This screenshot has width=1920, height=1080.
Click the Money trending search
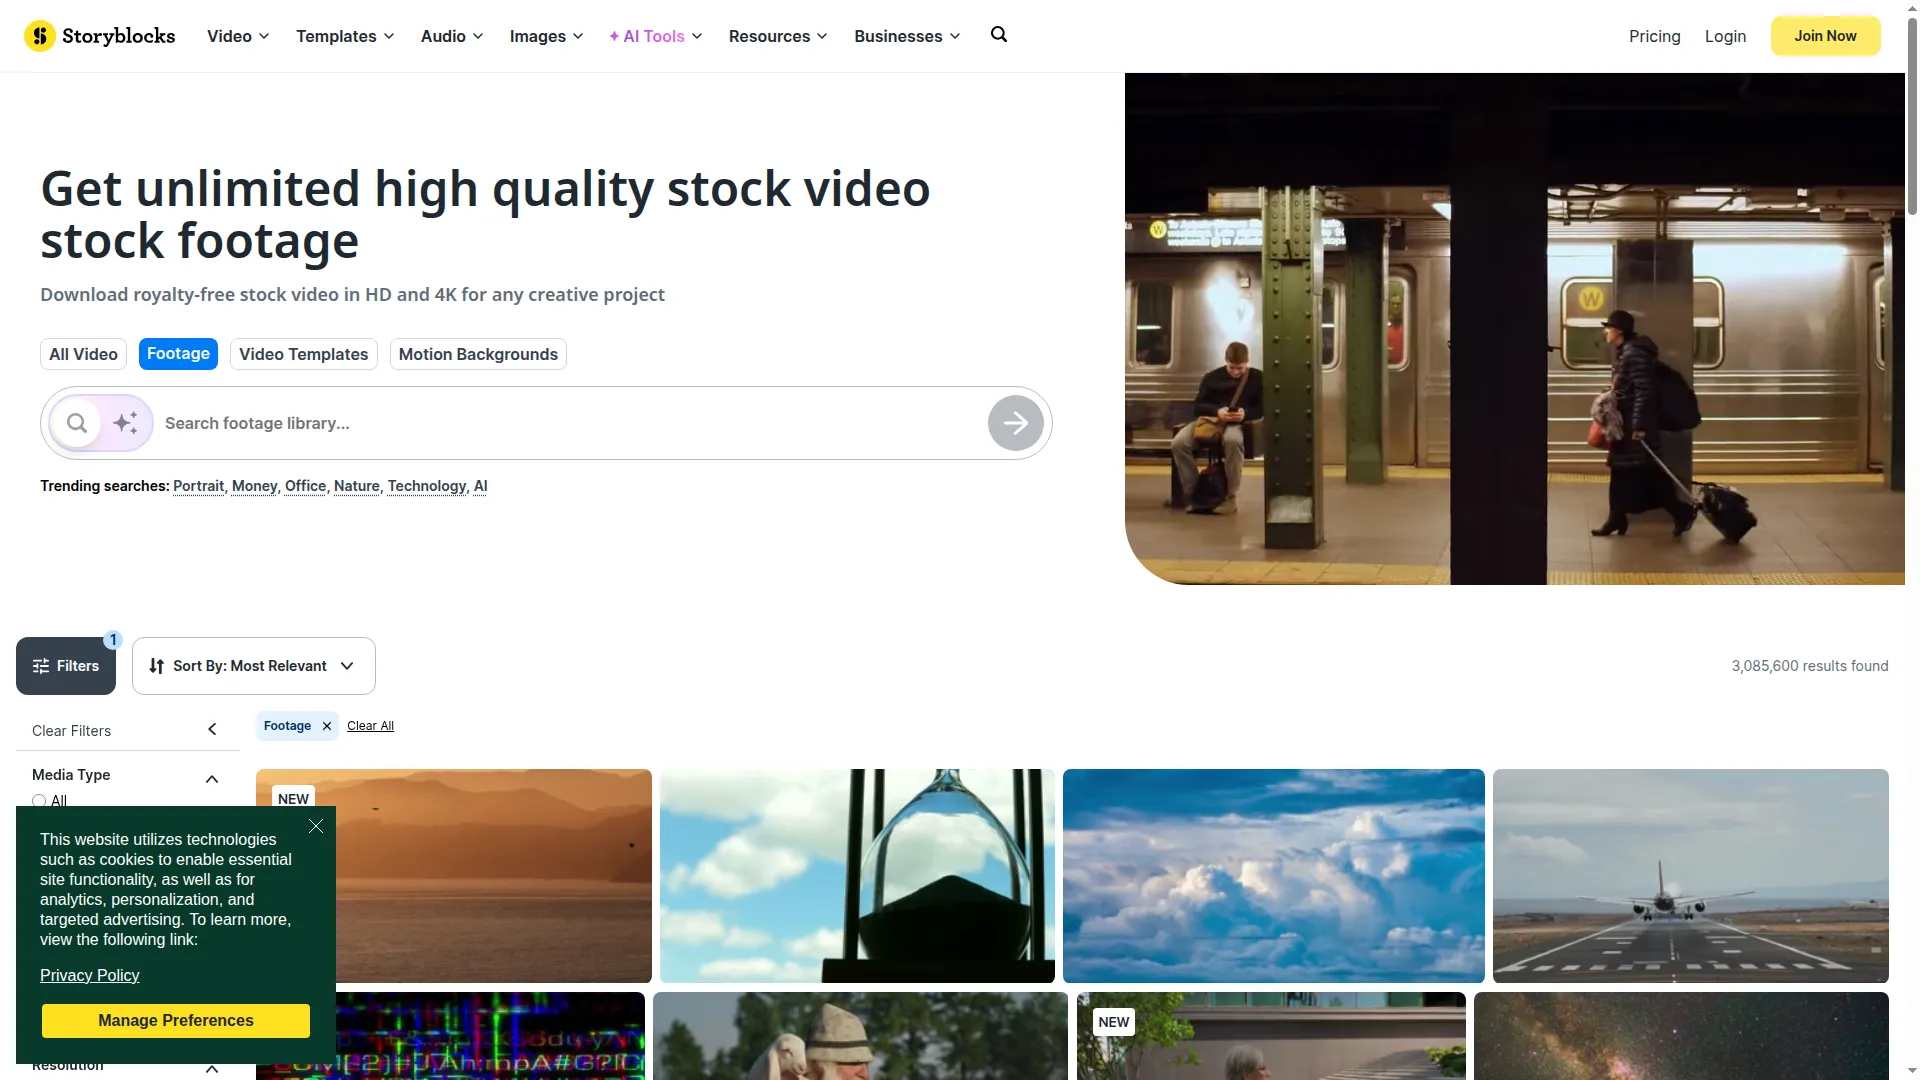[x=254, y=486]
